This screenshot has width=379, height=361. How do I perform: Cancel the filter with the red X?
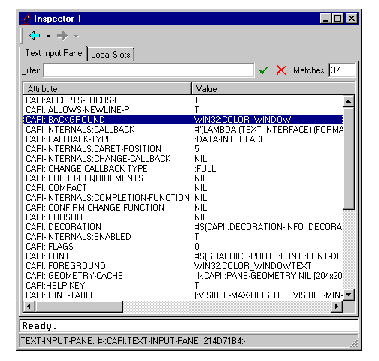281,70
